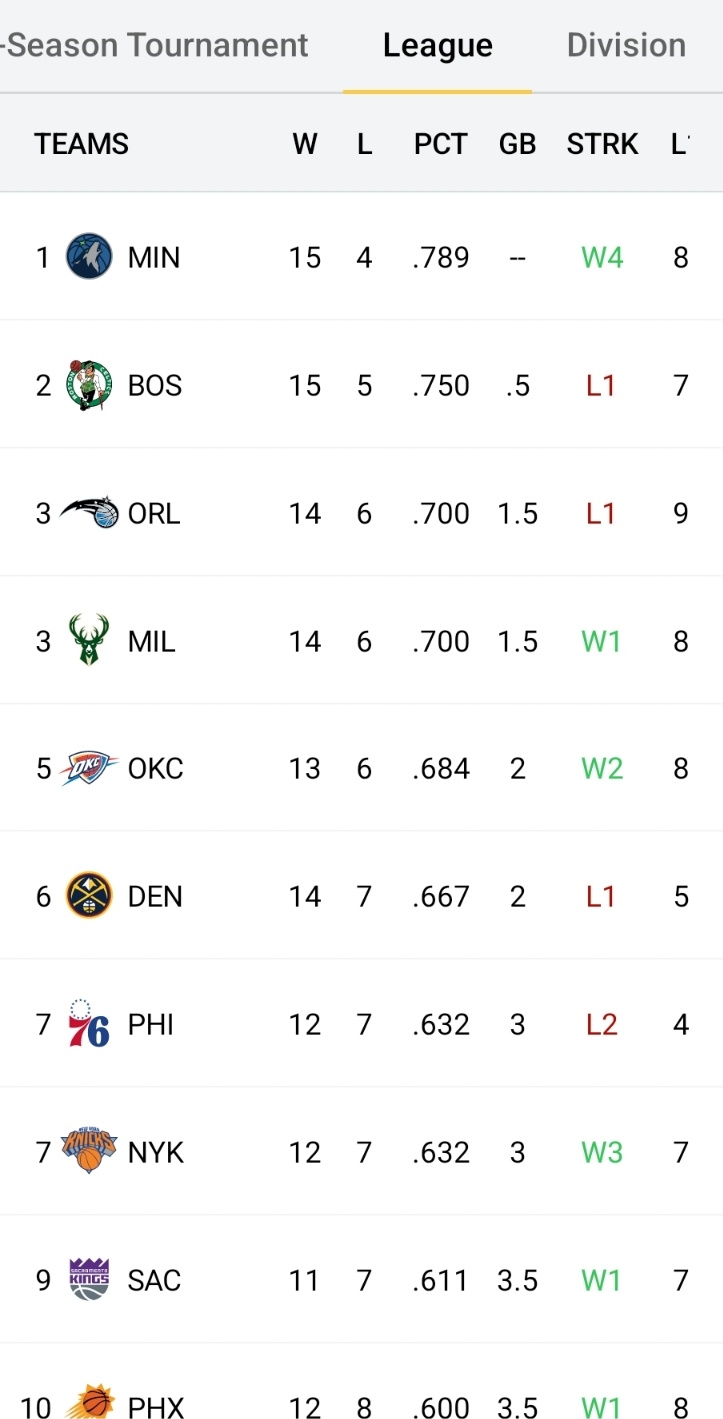Tap the OKC Thunder logo
The height and width of the screenshot is (1419, 723).
pyautogui.click(x=89, y=768)
